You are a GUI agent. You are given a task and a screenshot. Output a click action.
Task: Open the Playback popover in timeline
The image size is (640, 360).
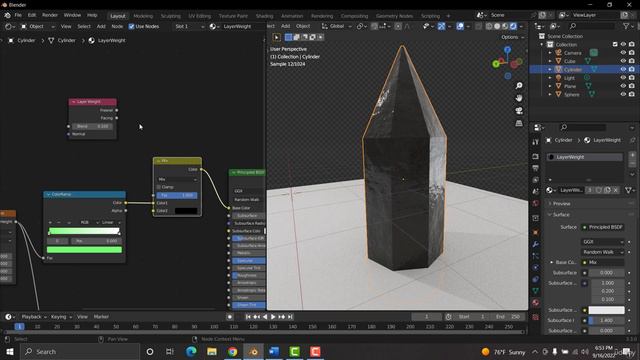33,316
